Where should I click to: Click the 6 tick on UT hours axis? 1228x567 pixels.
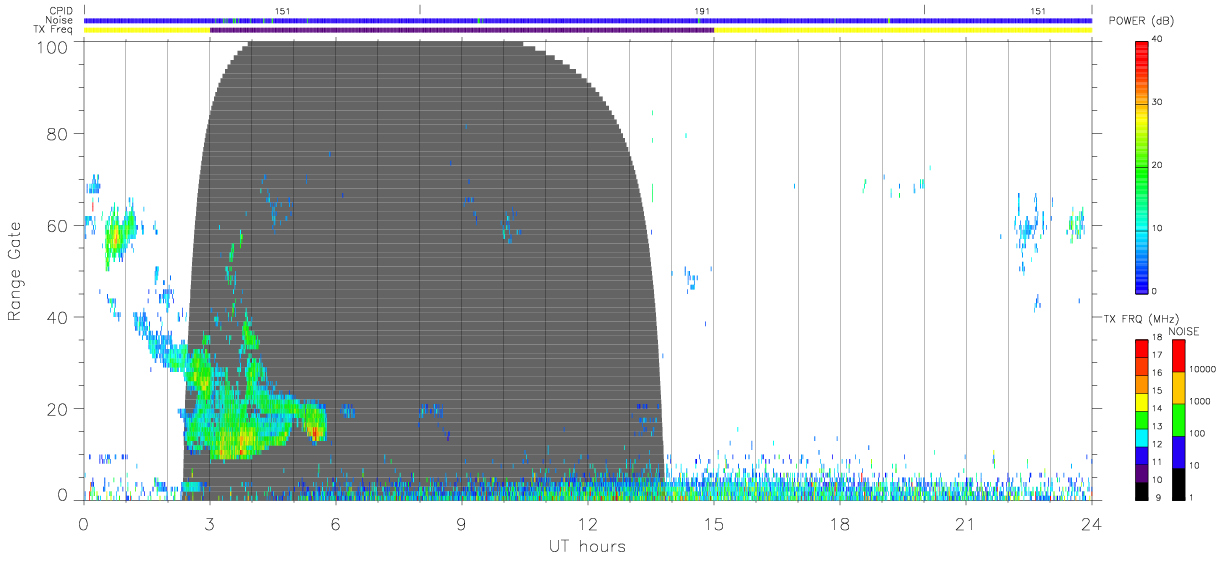[x=336, y=523]
